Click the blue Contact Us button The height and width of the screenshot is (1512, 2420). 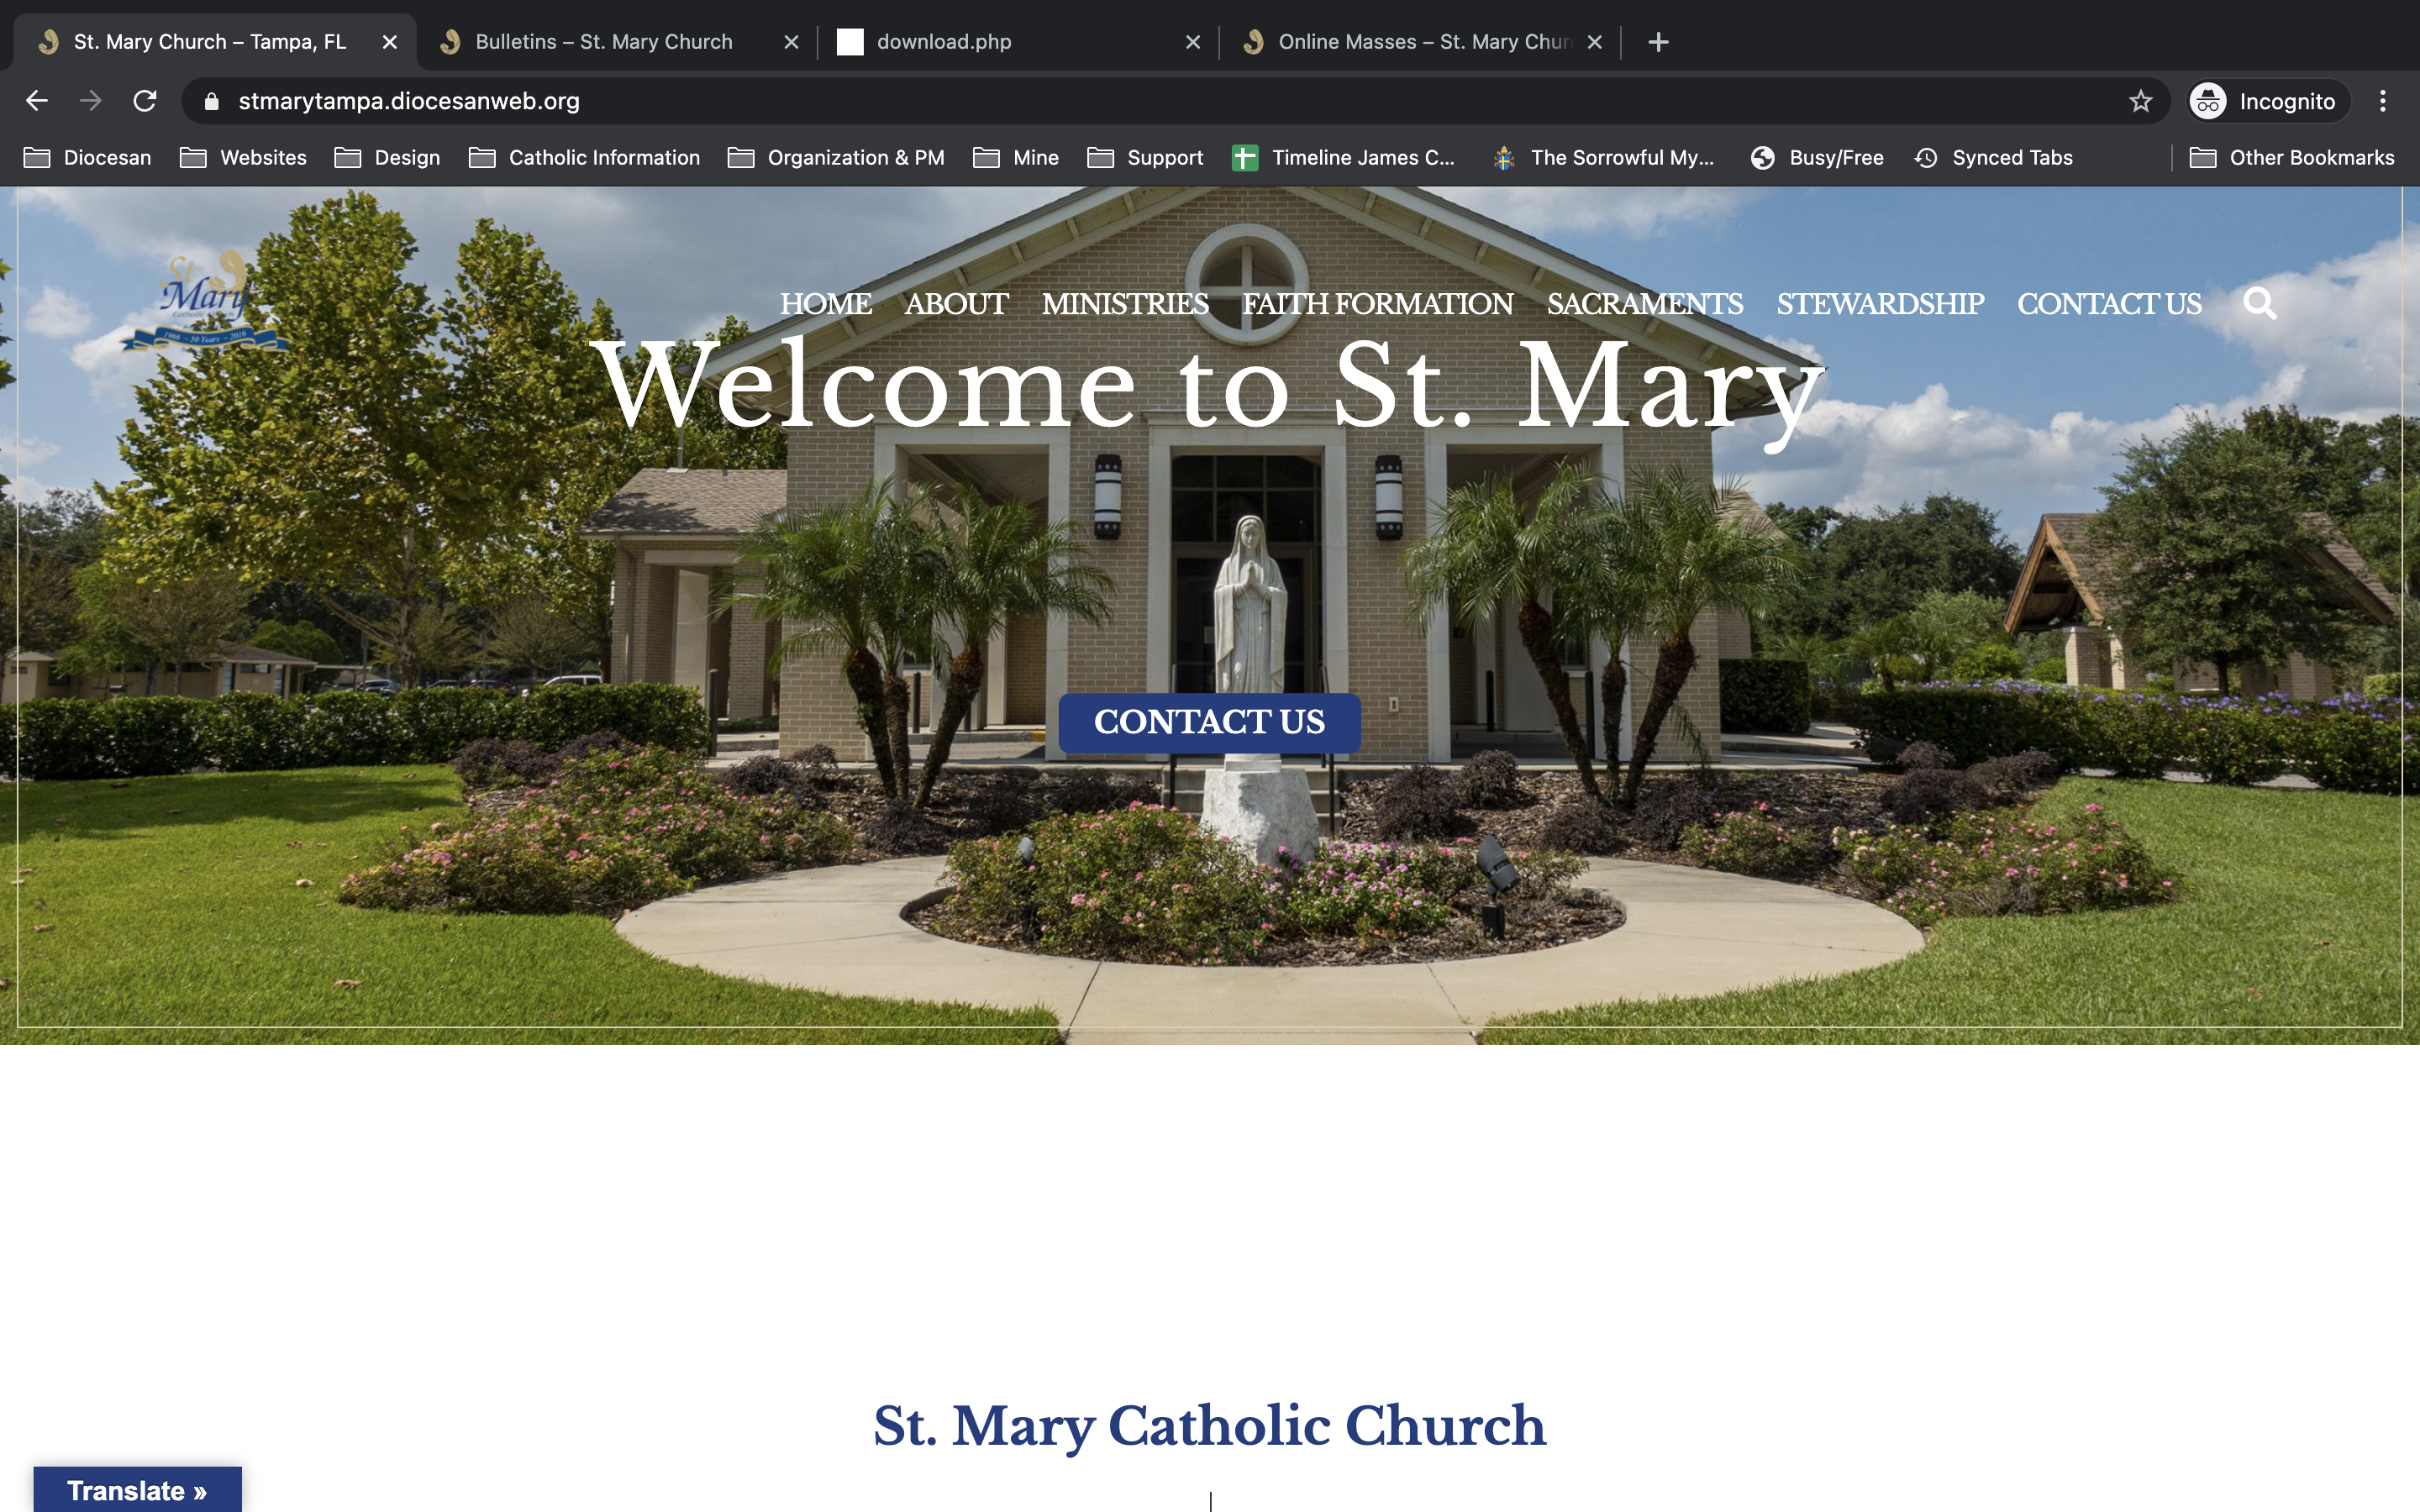click(x=1209, y=722)
